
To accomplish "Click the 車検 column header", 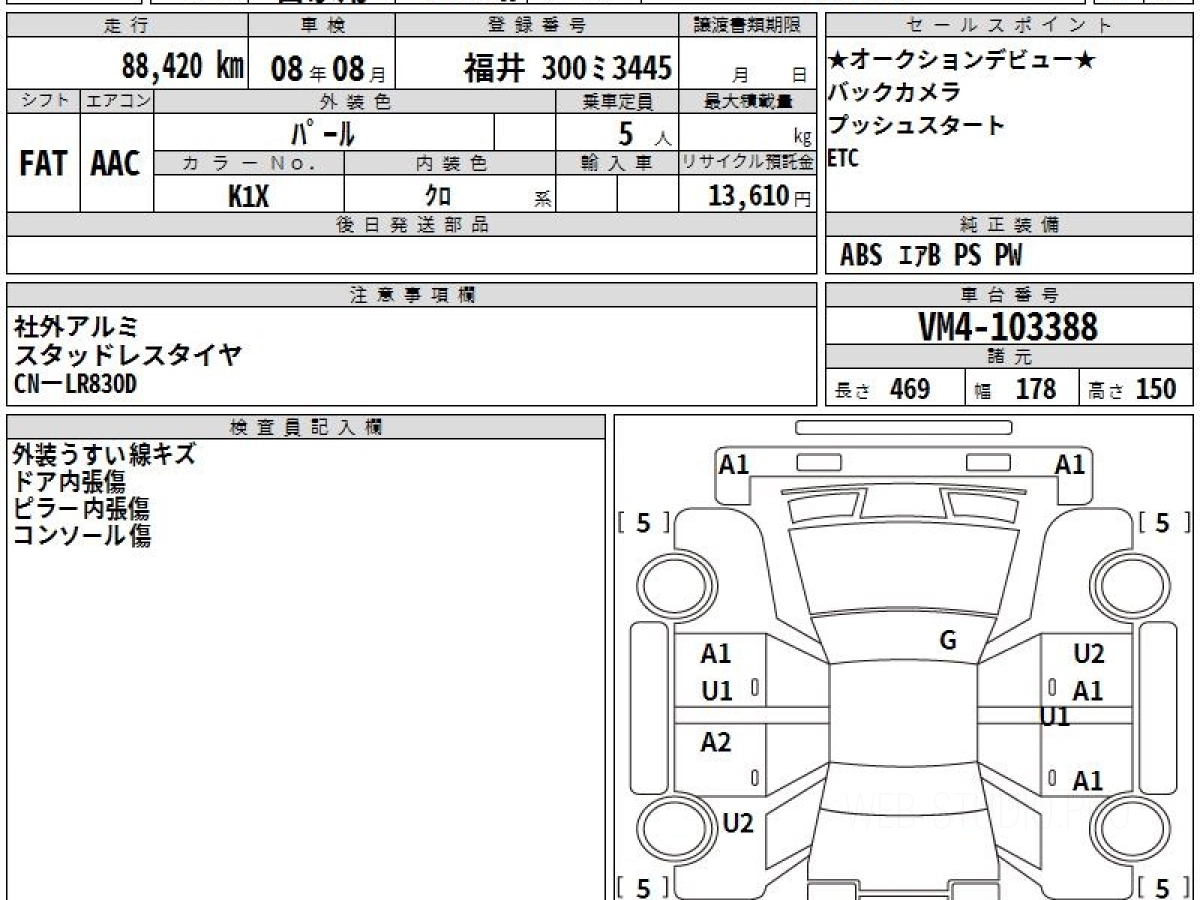I will (x=321, y=26).
